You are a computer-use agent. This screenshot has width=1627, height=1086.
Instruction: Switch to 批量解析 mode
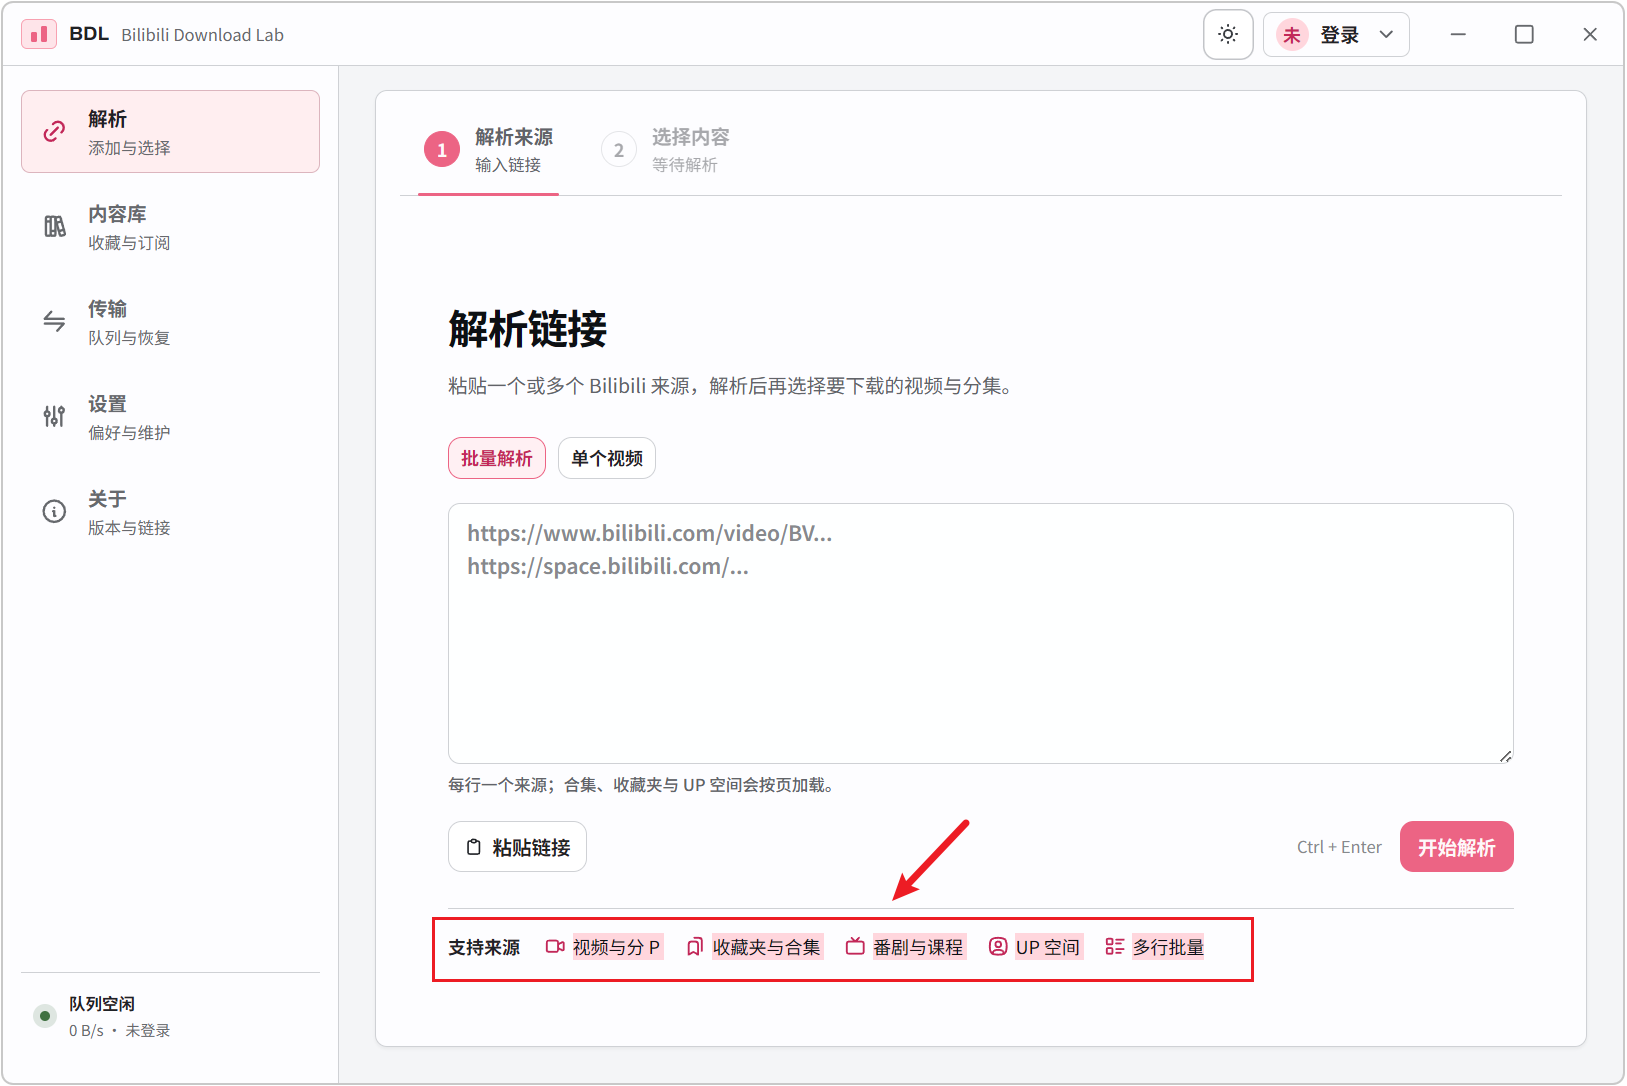pos(497,458)
